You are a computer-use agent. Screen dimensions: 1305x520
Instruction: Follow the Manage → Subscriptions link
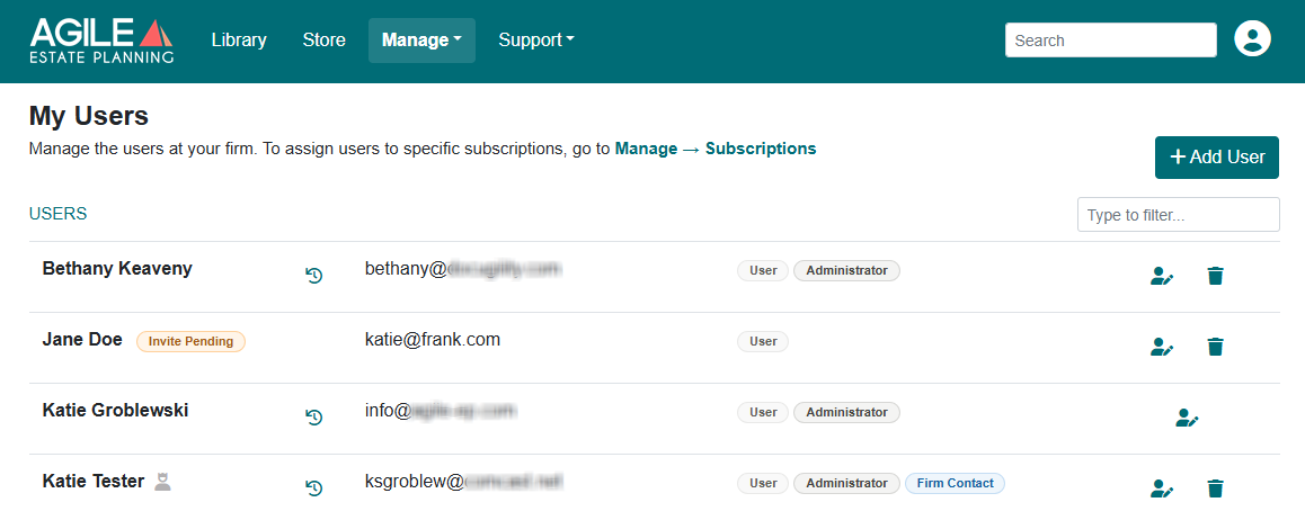click(x=715, y=148)
